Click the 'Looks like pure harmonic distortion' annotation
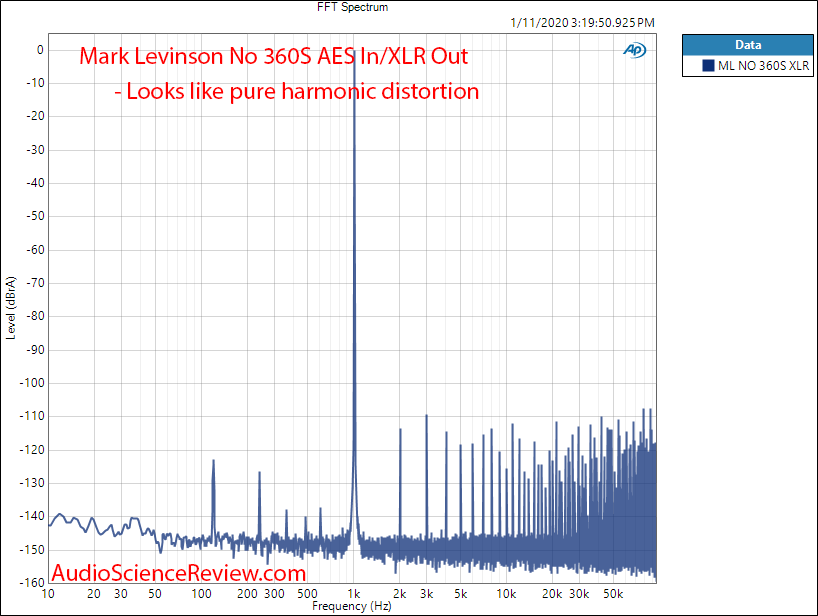The height and width of the screenshot is (616, 818). point(297,91)
